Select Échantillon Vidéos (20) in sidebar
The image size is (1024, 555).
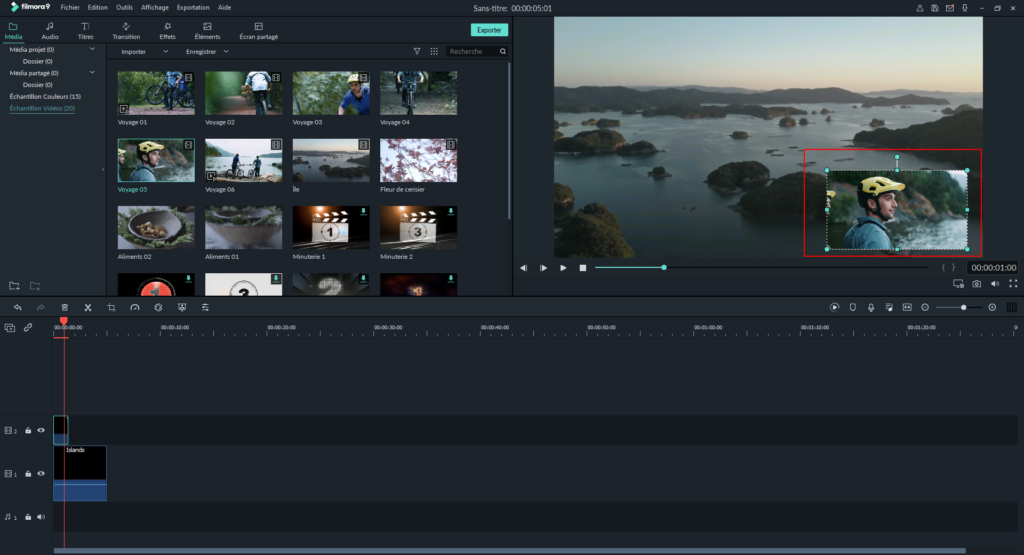pyautogui.click(x=42, y=108)
